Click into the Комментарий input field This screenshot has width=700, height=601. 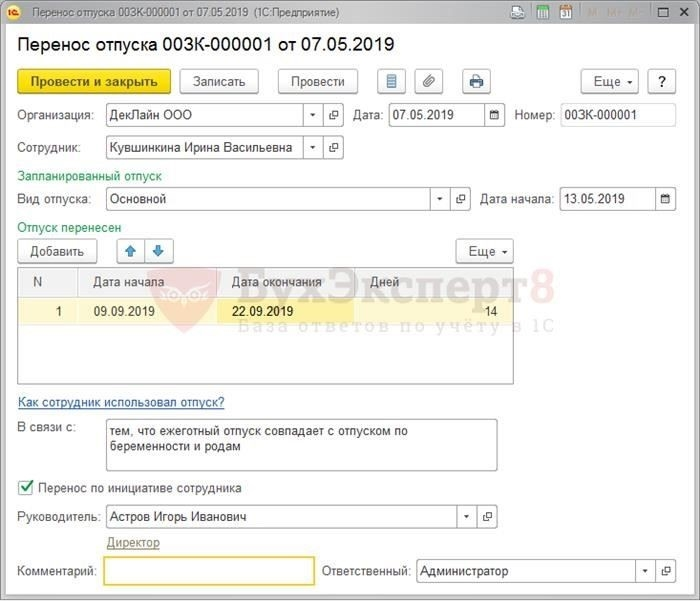coord(209,571)
